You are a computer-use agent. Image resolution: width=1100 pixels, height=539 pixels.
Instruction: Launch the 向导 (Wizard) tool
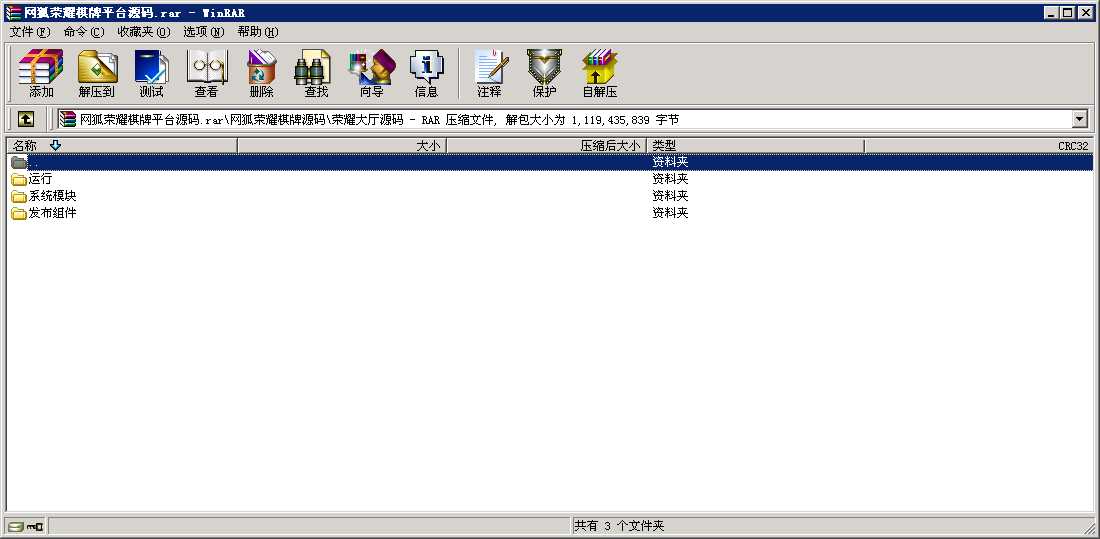point(372,73)
